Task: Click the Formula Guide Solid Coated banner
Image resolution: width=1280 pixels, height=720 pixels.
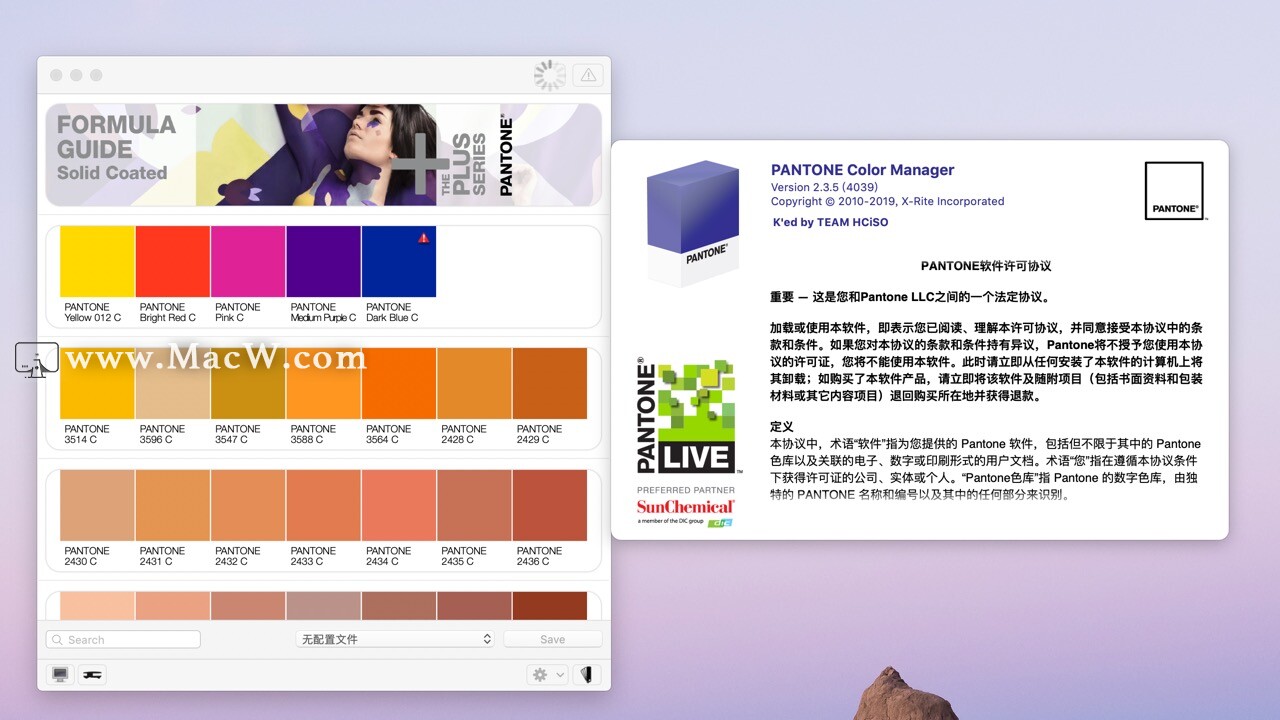Action: coord(323,155)
